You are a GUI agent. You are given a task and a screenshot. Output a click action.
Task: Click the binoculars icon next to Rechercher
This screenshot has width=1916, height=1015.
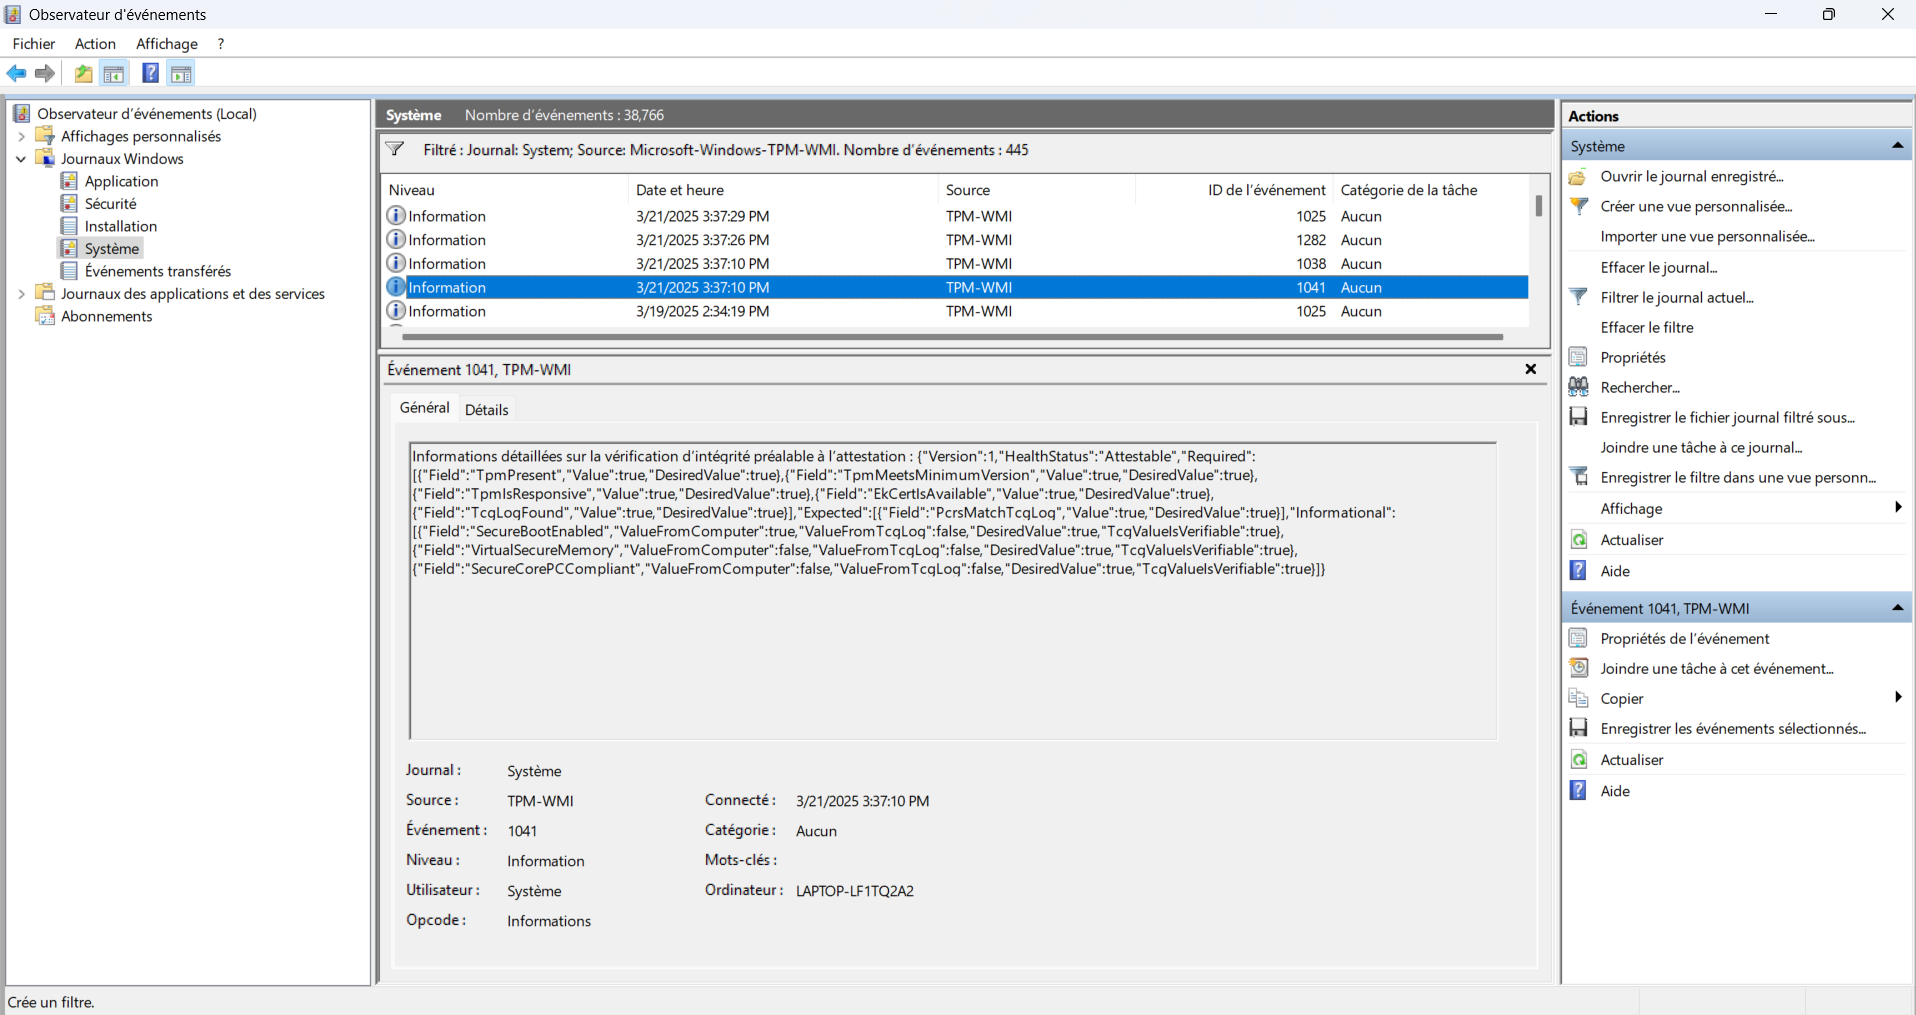pyautogui.click(x=1579, y=387)
